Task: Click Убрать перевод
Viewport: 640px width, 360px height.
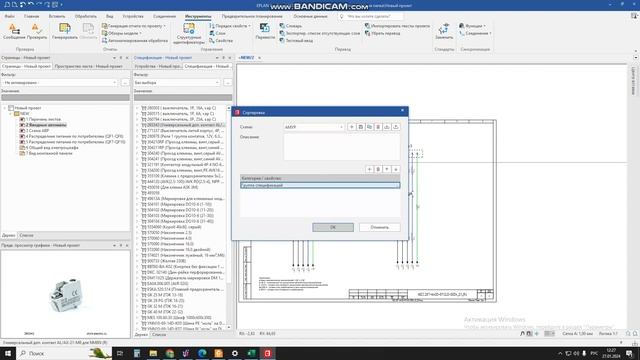Action: [382, 33]
